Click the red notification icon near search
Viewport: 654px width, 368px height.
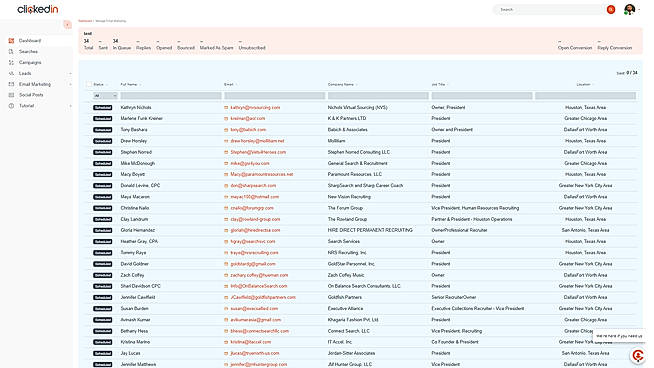pyautogui.click(x=611, y=9)
